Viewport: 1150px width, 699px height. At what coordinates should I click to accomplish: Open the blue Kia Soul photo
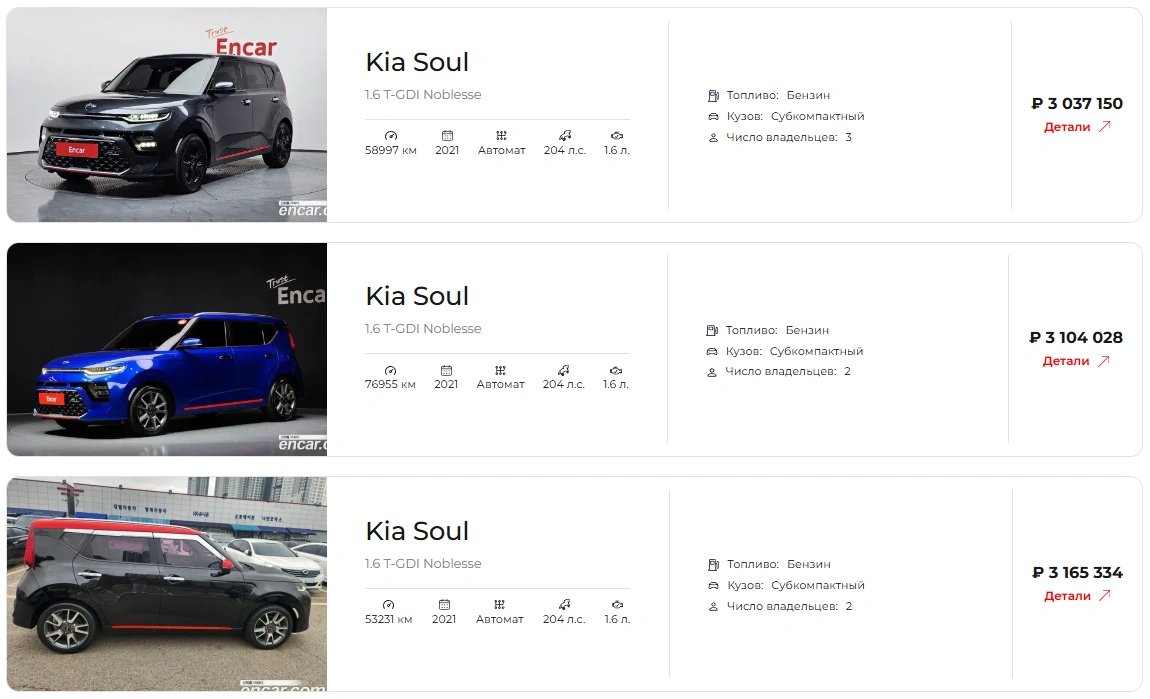pos(167,349)
